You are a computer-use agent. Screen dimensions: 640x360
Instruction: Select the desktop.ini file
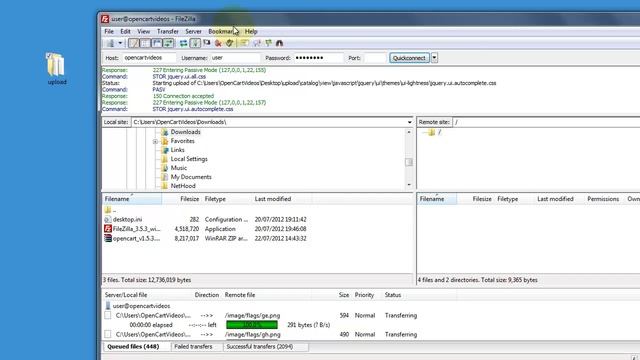(127, 219)
